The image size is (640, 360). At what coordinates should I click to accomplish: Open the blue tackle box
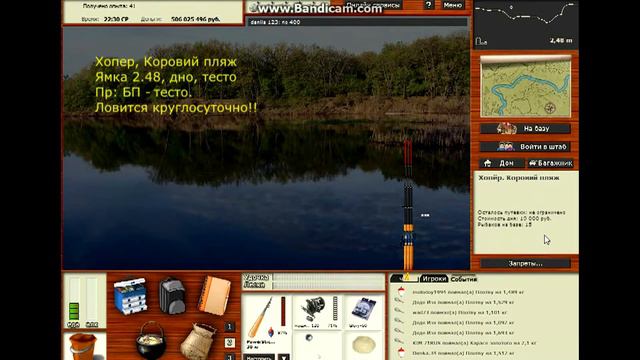pyautogui.click(x=130, y=296)
